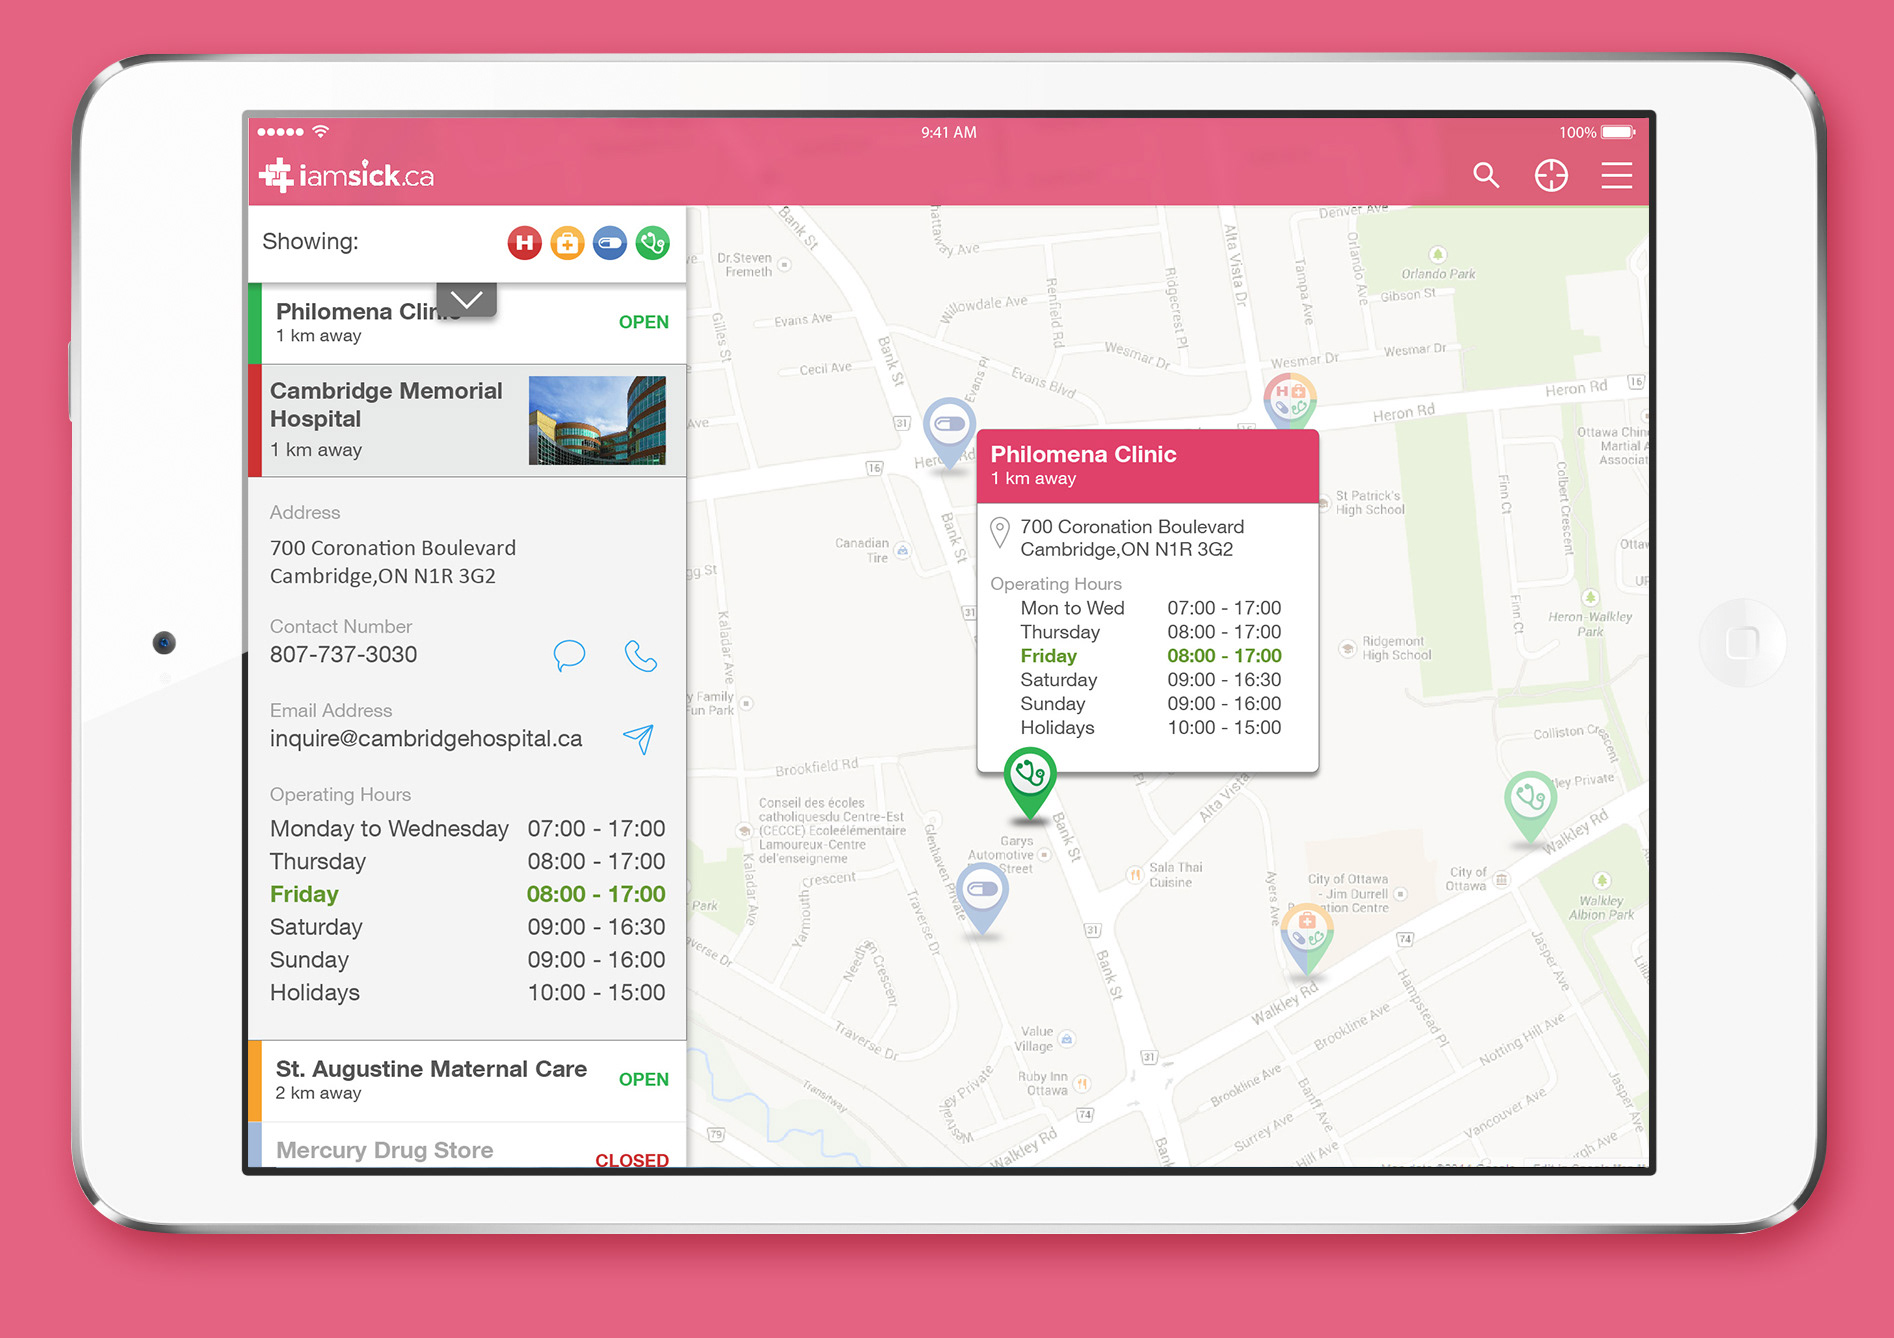Click the iamsick.ca logo
The height and width of the screenshot is (1338, 1894).
(346, 175)
